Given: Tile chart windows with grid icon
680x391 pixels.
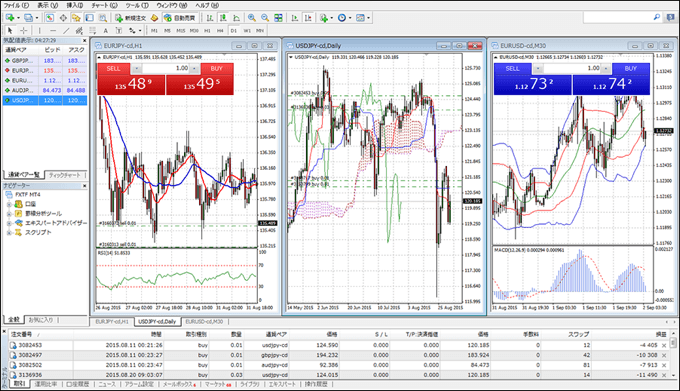Looking at the screenshot, I should (278, 18).
